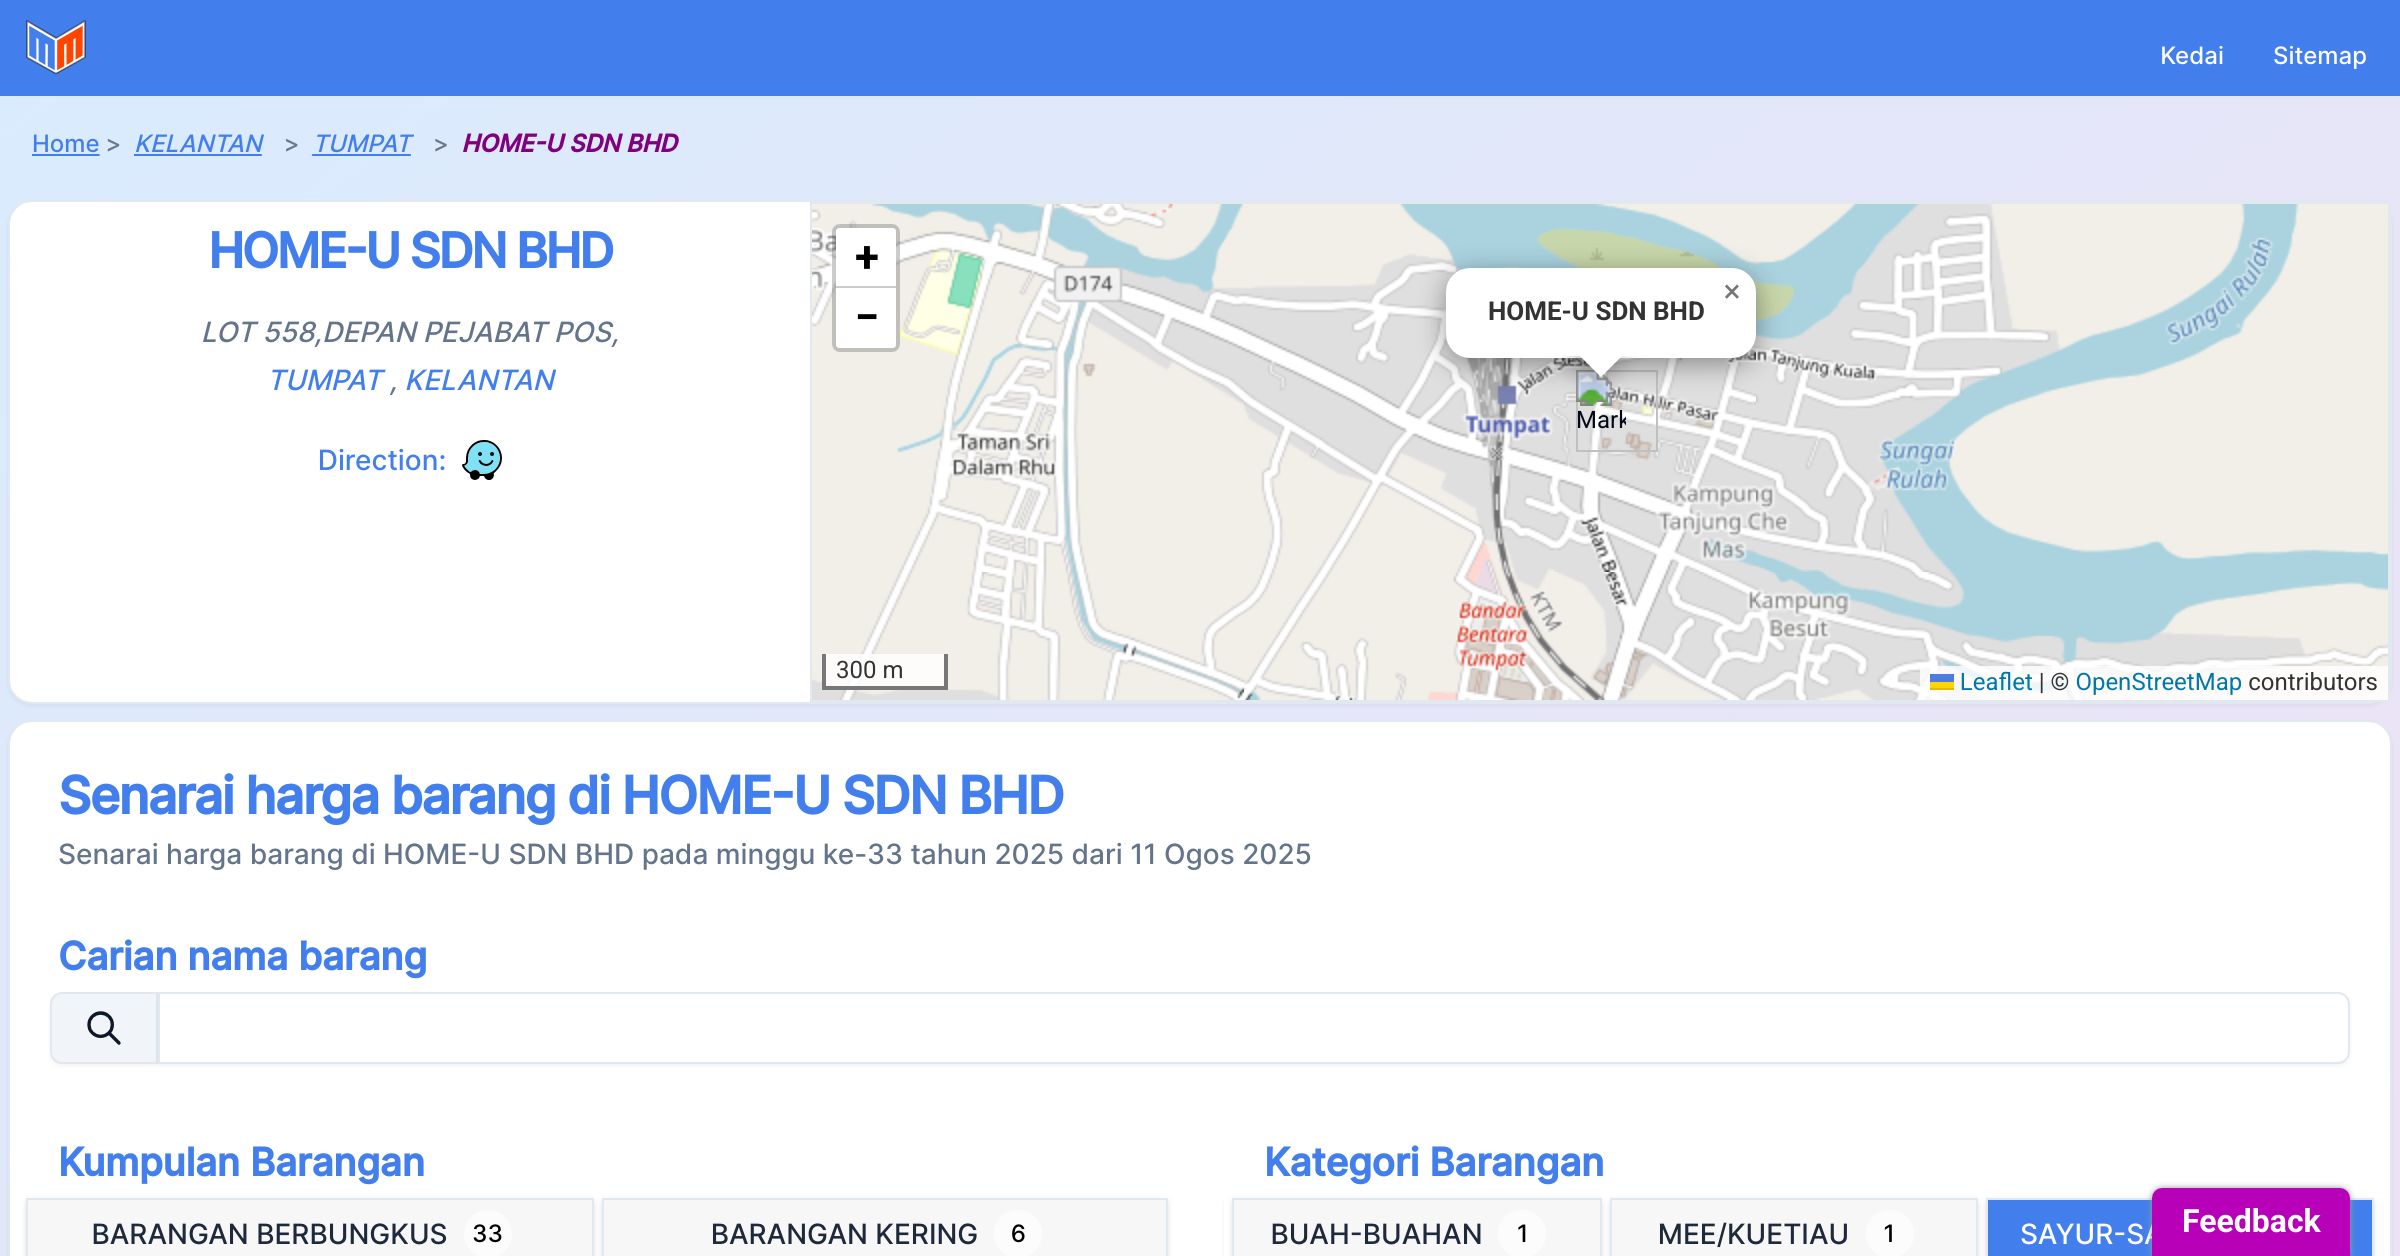The height and width of the screenshot is (1256, 2400).
Task: Open the OpenStreetMap attribution link
Action: point(2157,682)
